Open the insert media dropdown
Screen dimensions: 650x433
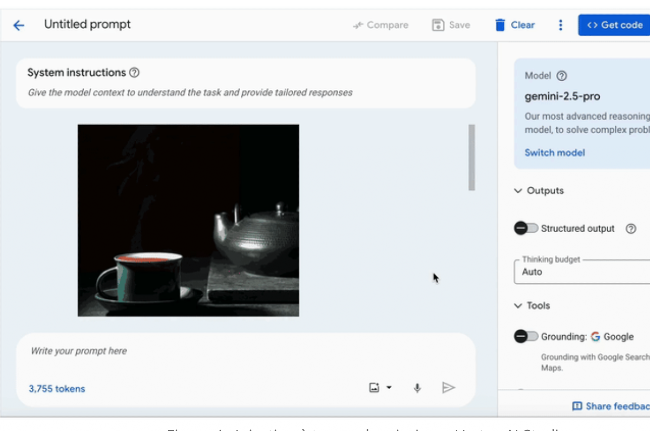pos(380,388)
